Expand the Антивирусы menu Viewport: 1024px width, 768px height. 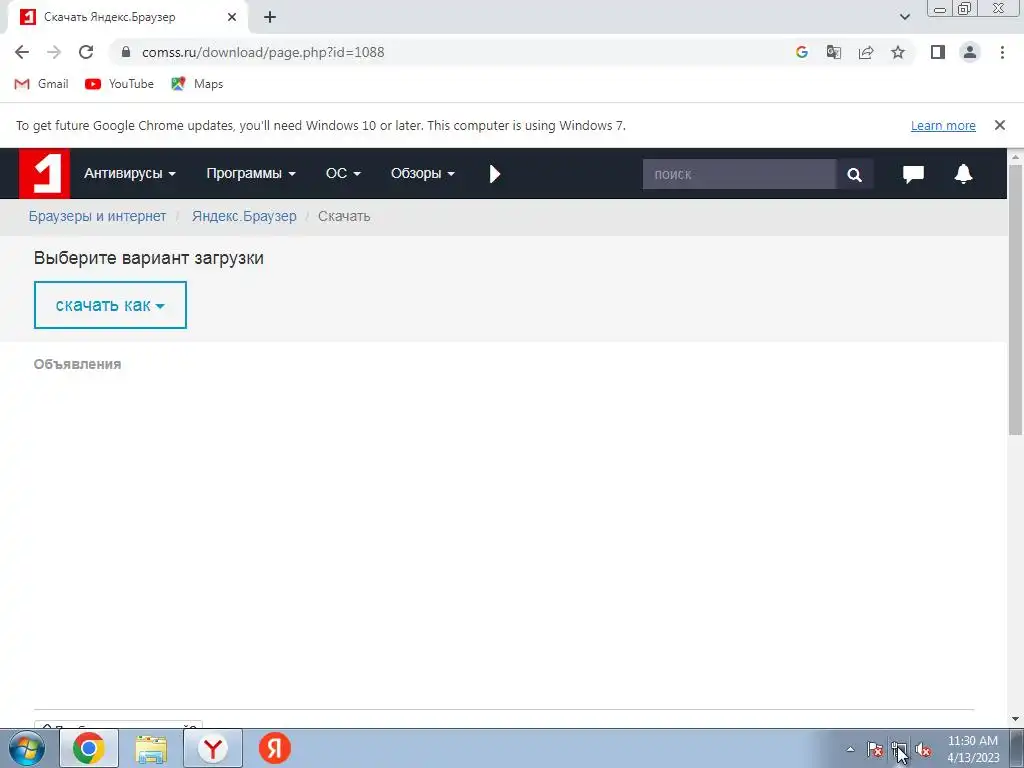pyautogui.click(x=130, y=174)
